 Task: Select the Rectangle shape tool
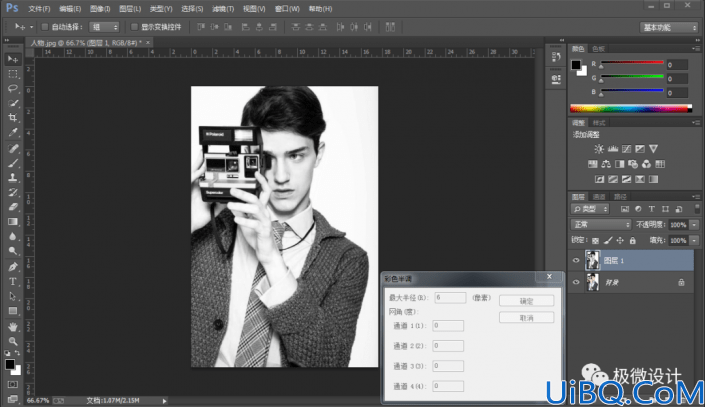pyautogui.click(x=13, y=311)
